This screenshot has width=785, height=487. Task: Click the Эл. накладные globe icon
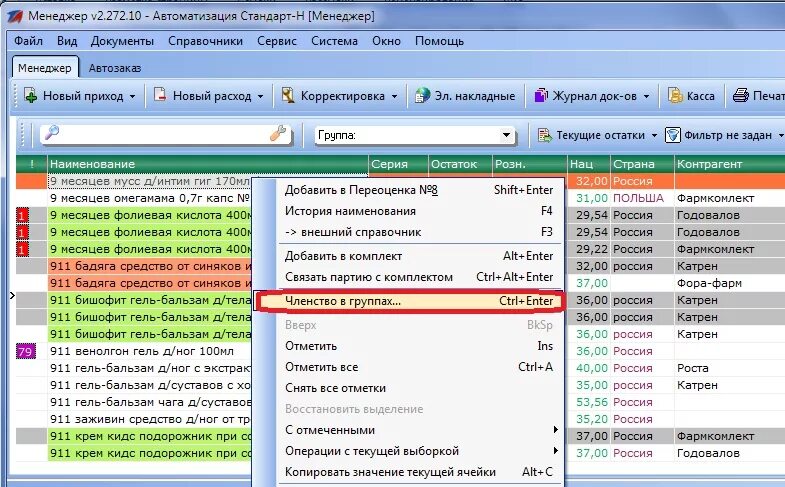click(423, 95)
